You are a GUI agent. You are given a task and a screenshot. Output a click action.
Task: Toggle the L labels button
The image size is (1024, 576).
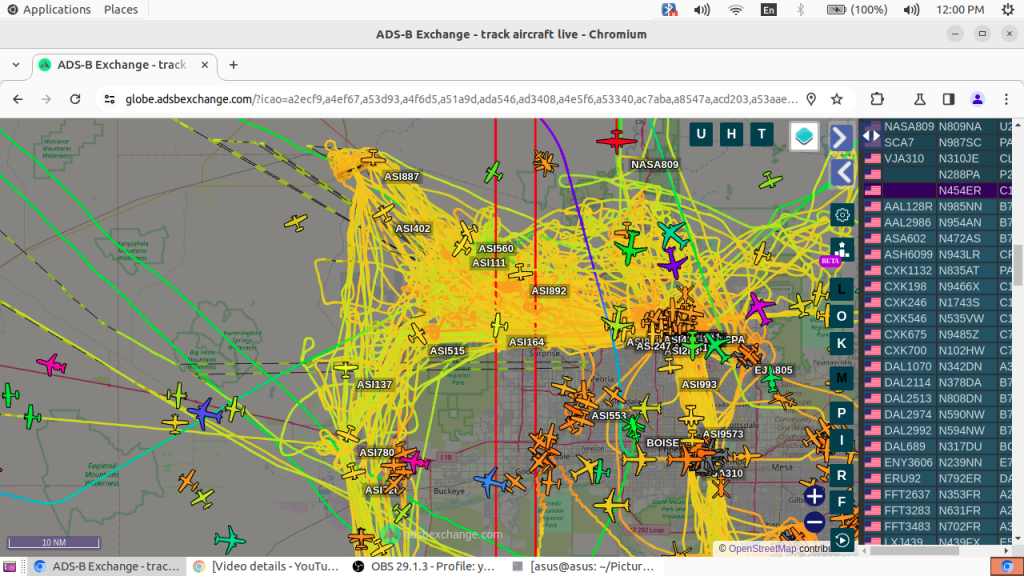pyautogui.click(x=842, y=289)
